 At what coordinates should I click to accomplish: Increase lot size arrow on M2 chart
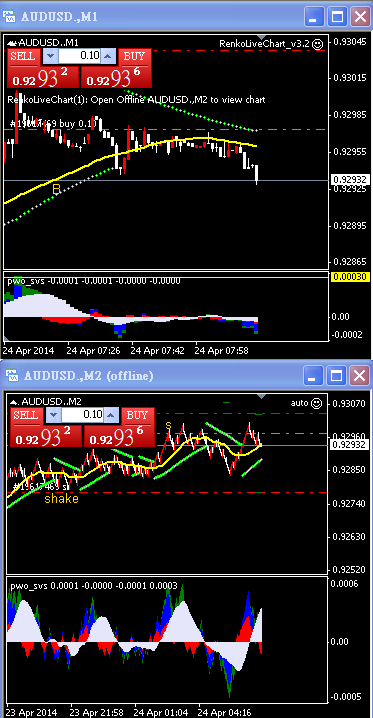110,416
